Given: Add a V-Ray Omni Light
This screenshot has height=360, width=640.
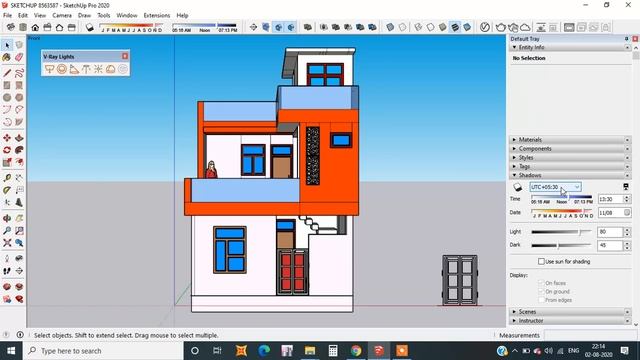Looking at the screenshot, I should pyautogui.click(x=98, y=69).
